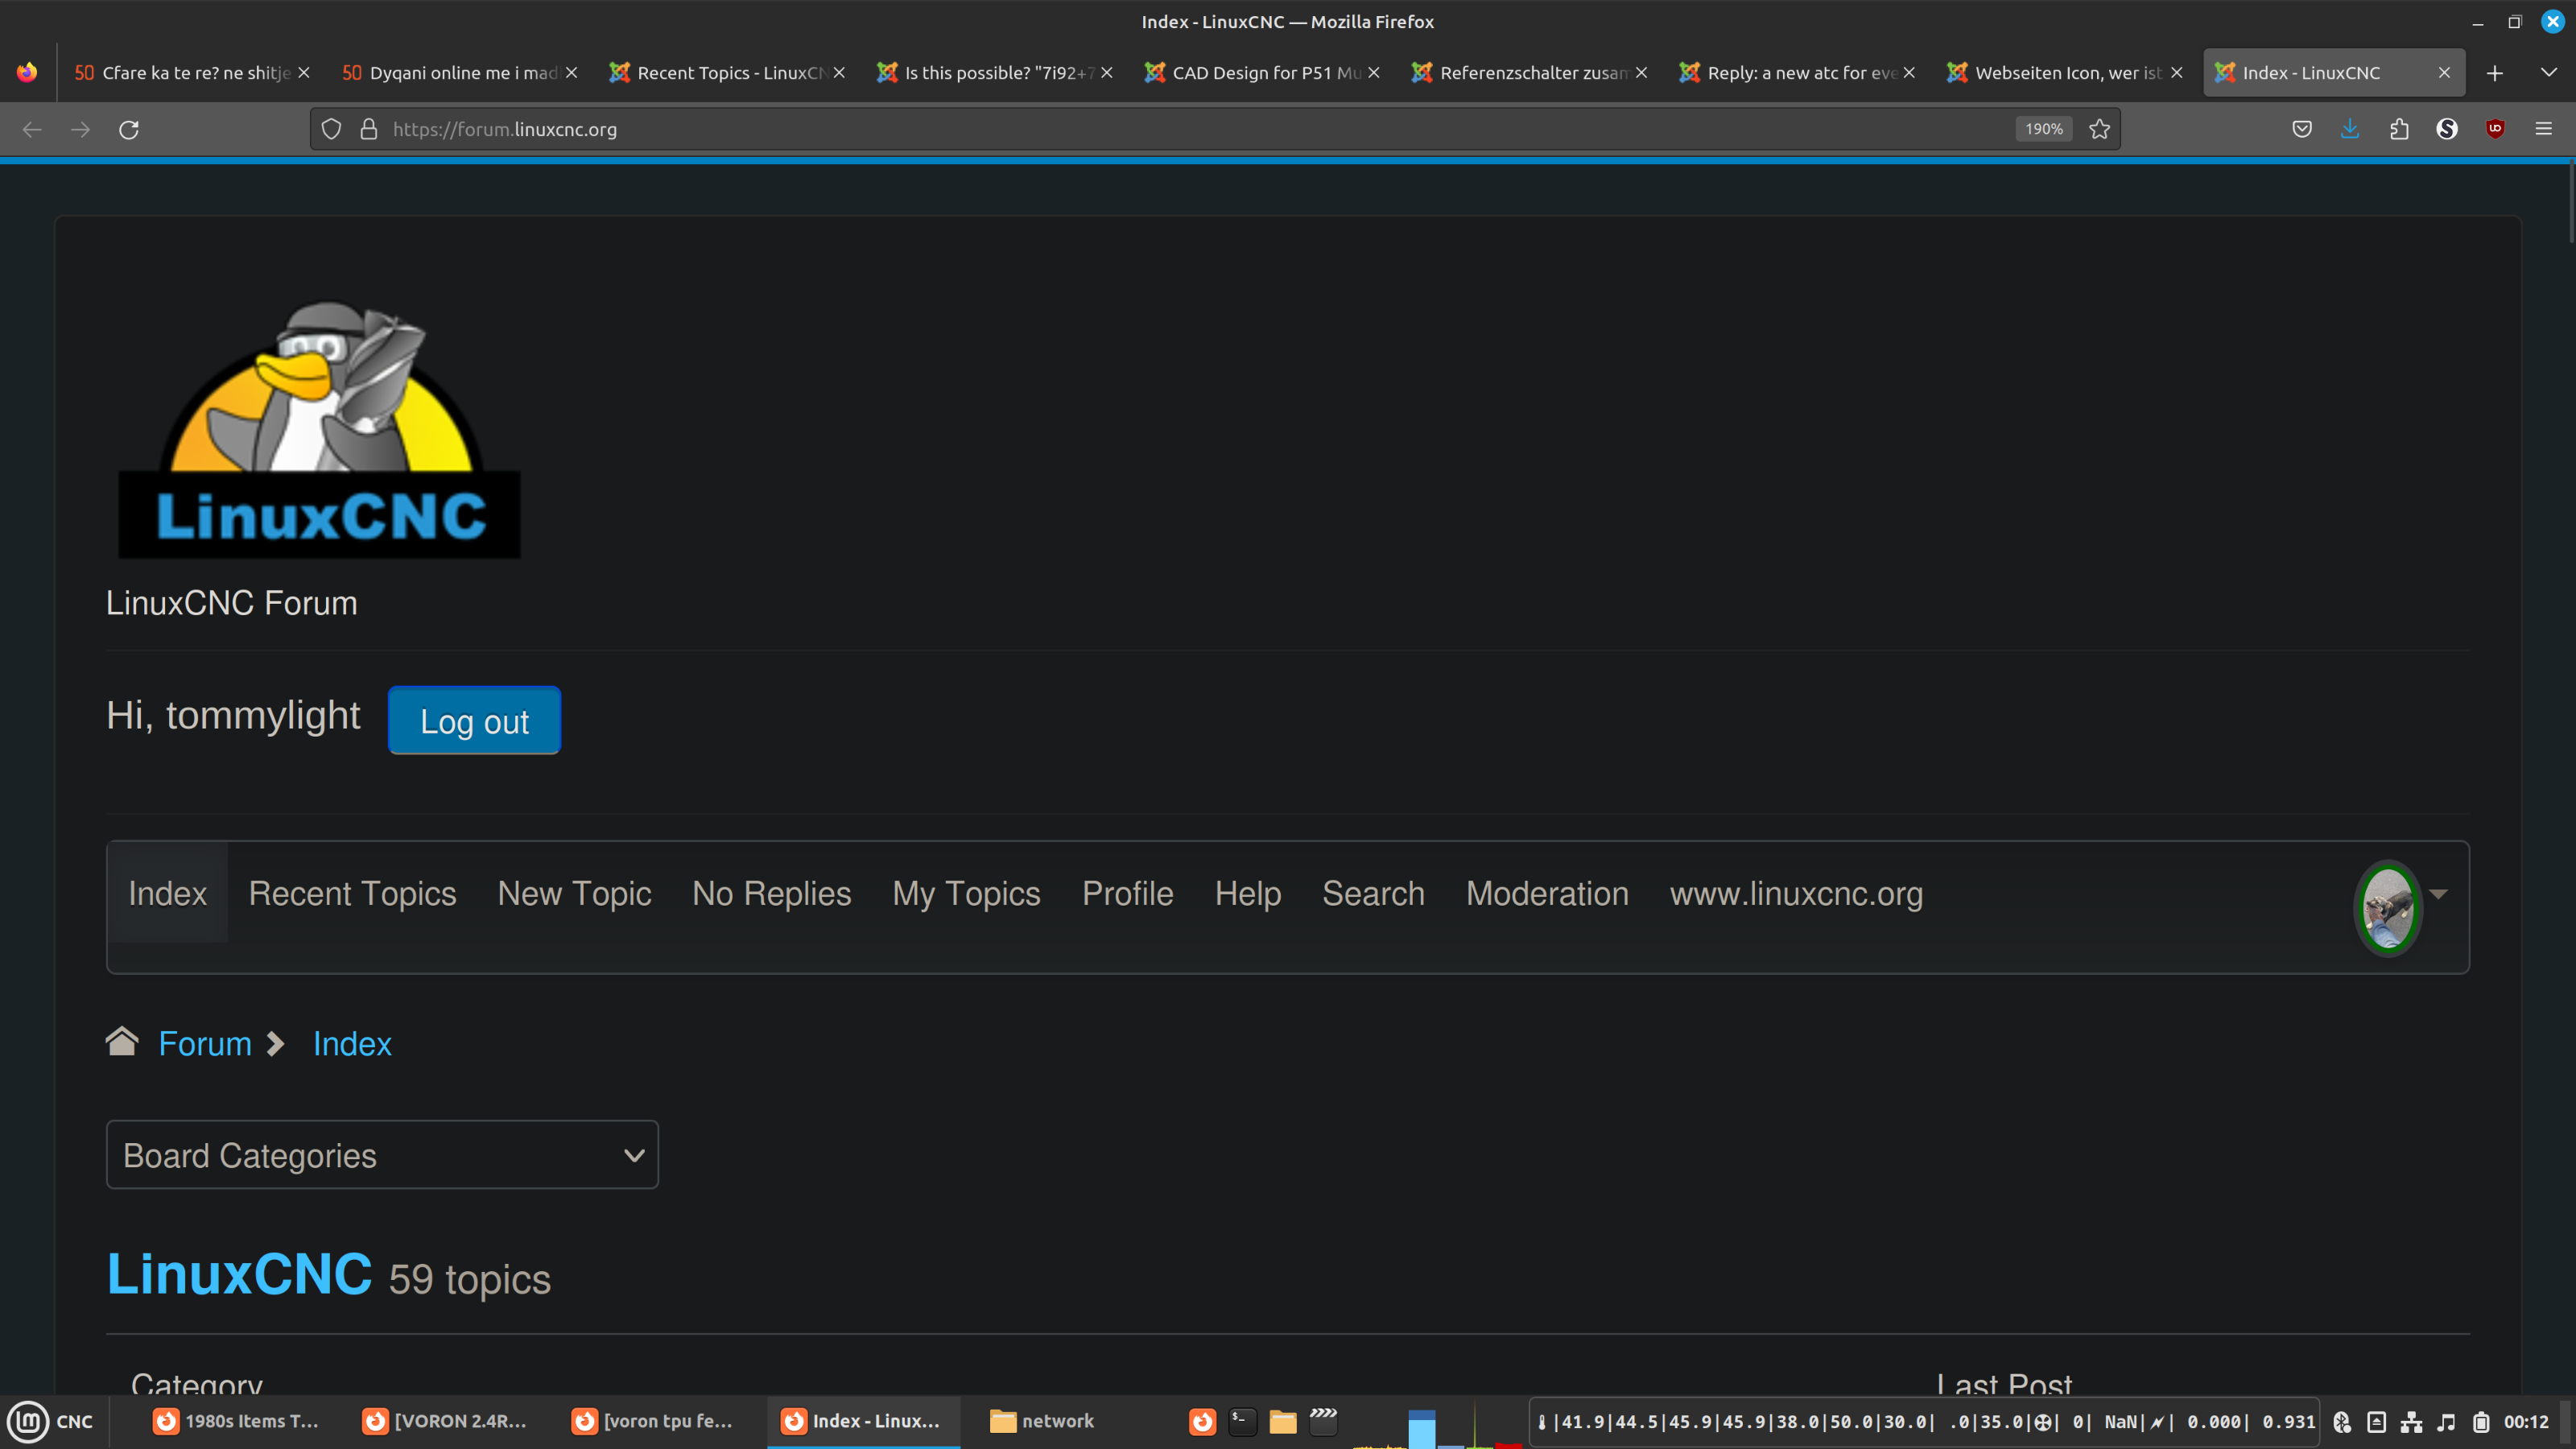Follow the Forum breadcrumb link
This screenshot has height=1449, width=2576.
(205, 1044)
